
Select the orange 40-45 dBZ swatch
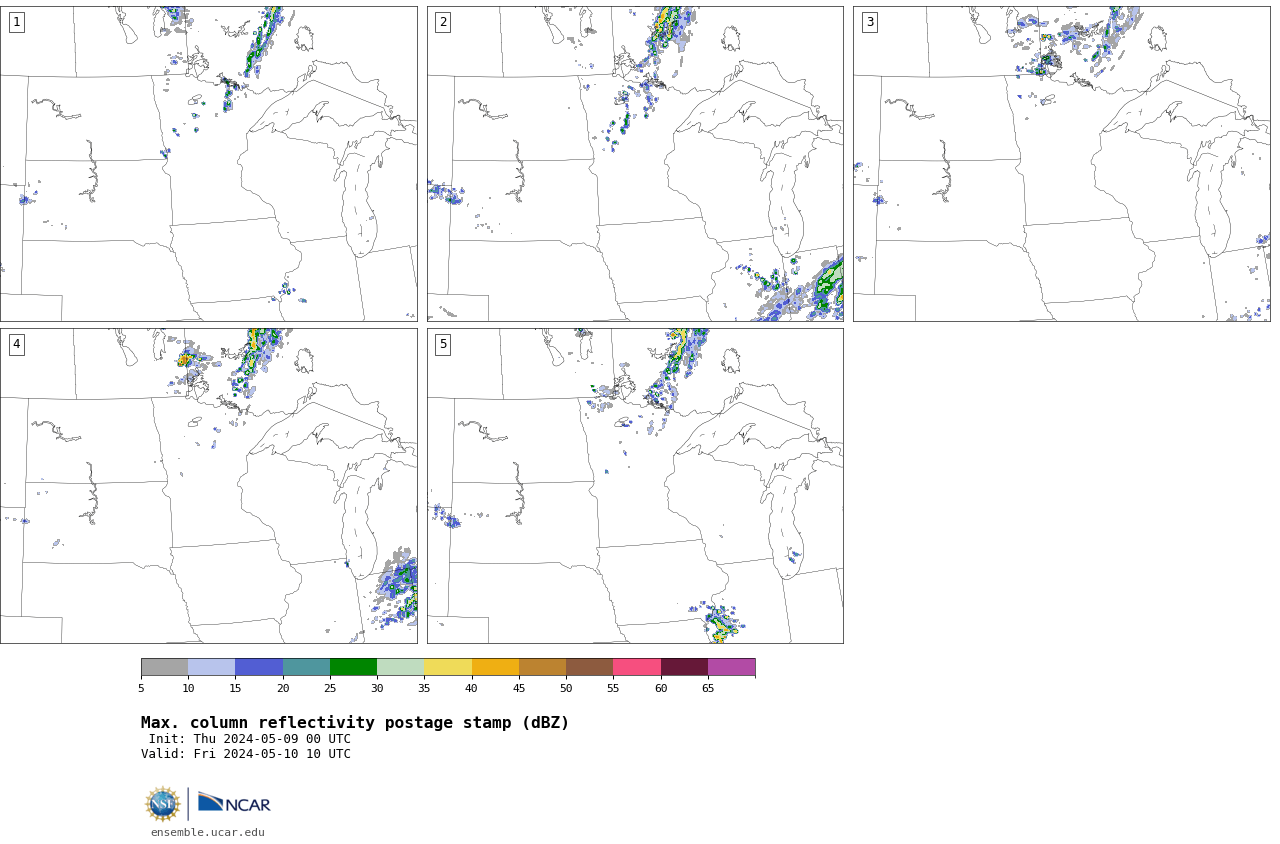point(495,667)
